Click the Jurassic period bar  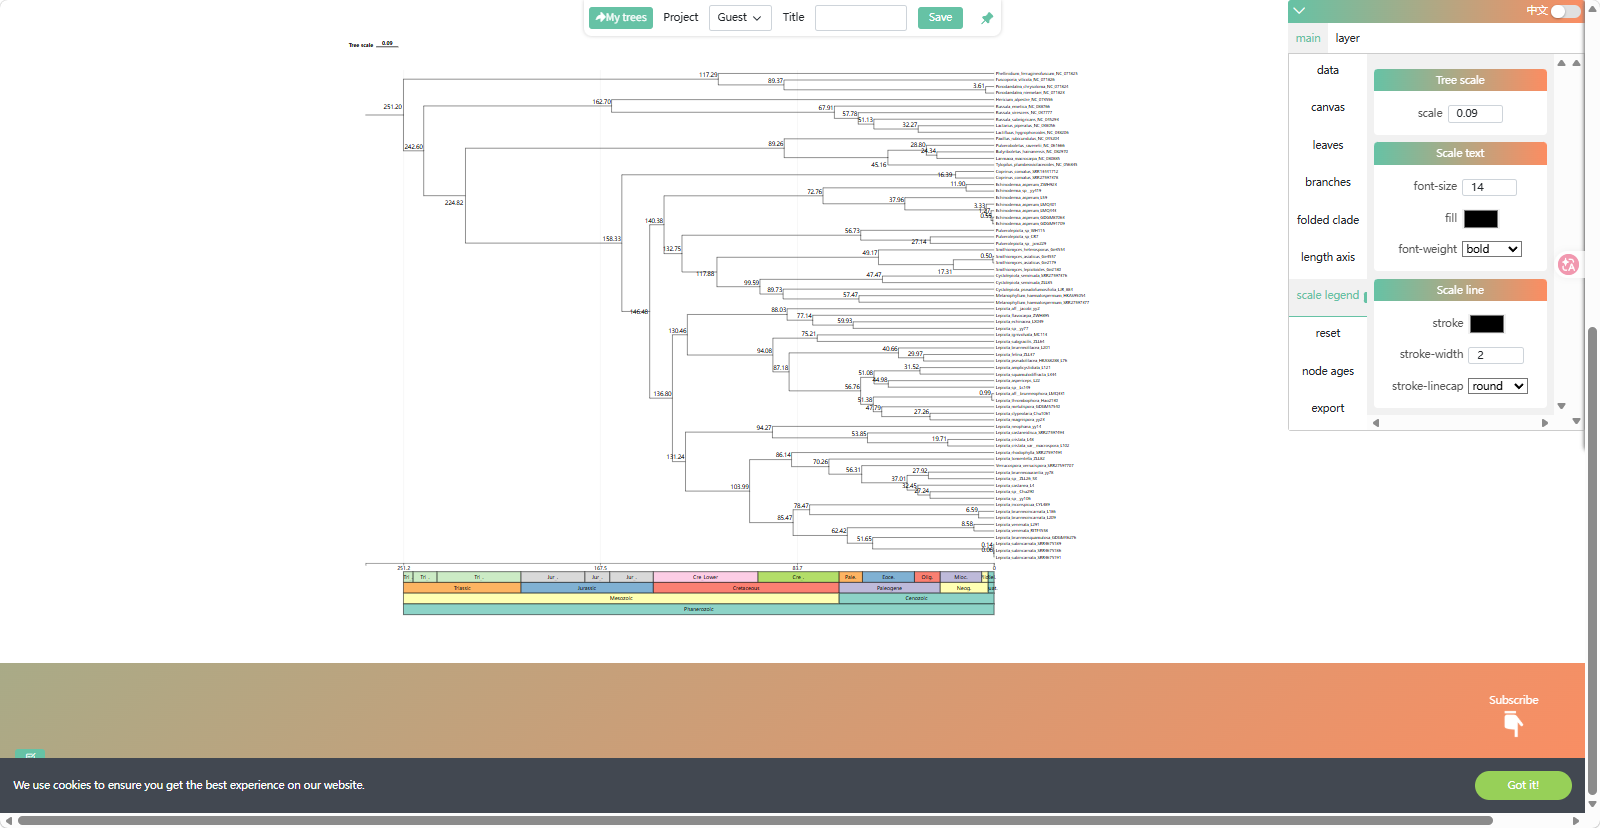(x=587, y=588)
